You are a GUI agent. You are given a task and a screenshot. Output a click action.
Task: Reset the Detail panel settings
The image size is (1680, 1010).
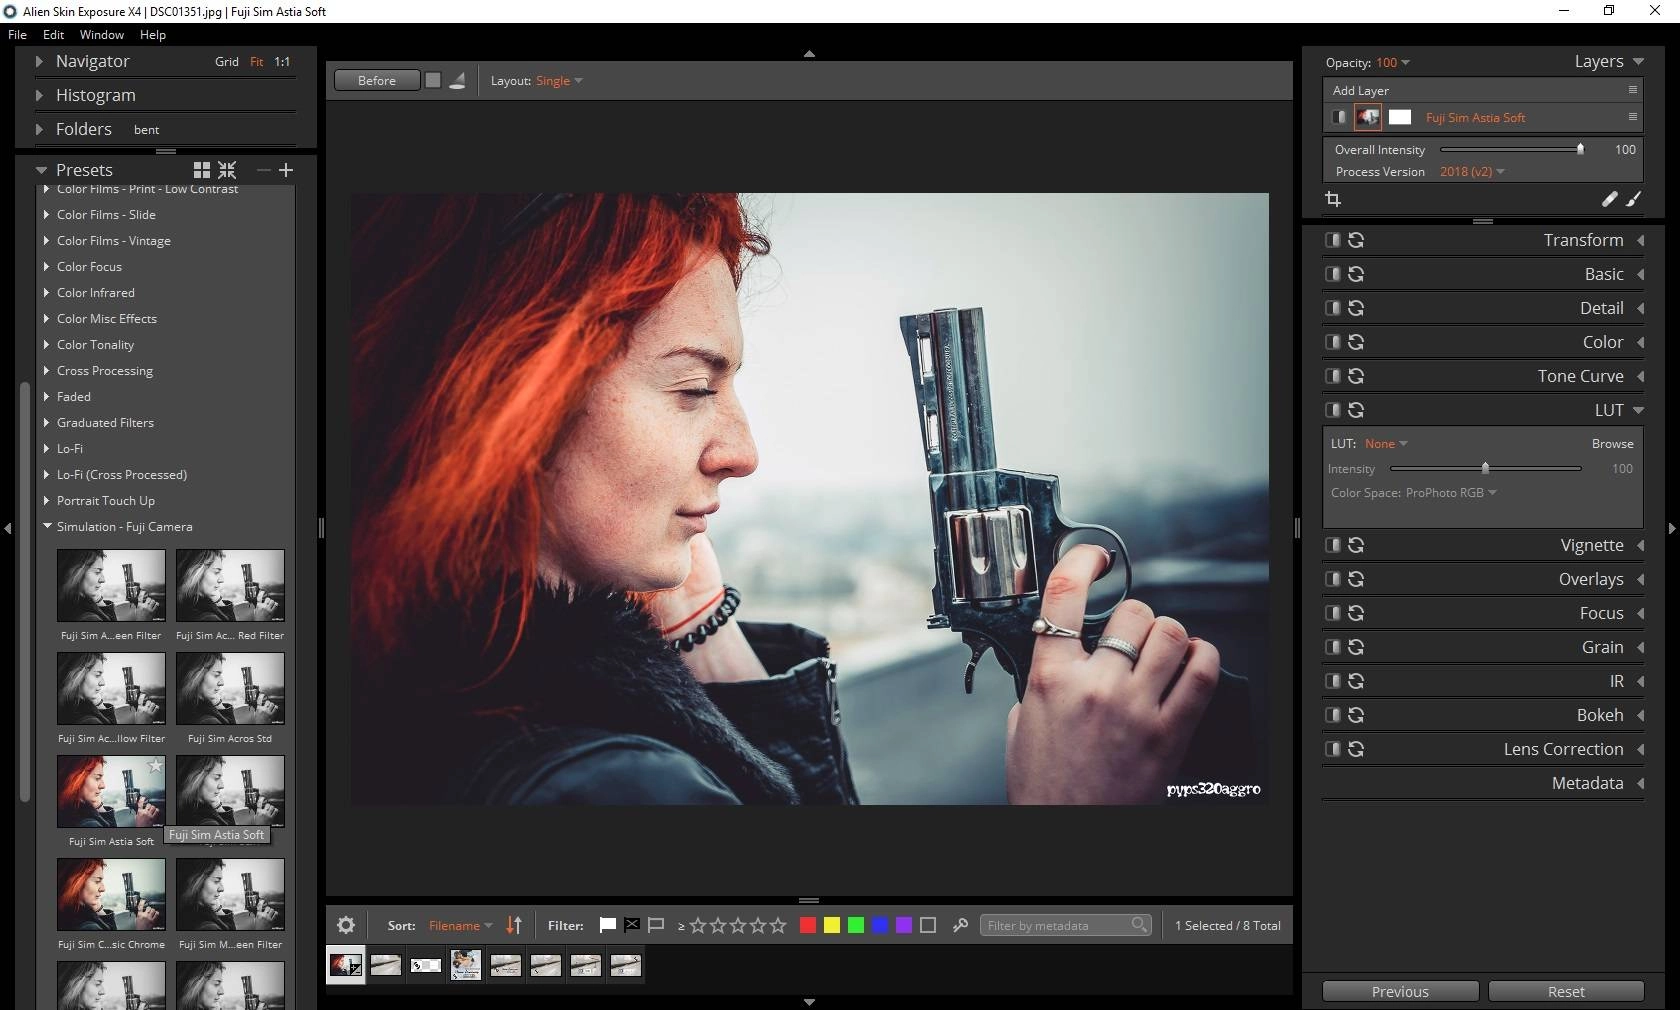click(1356, 308)
